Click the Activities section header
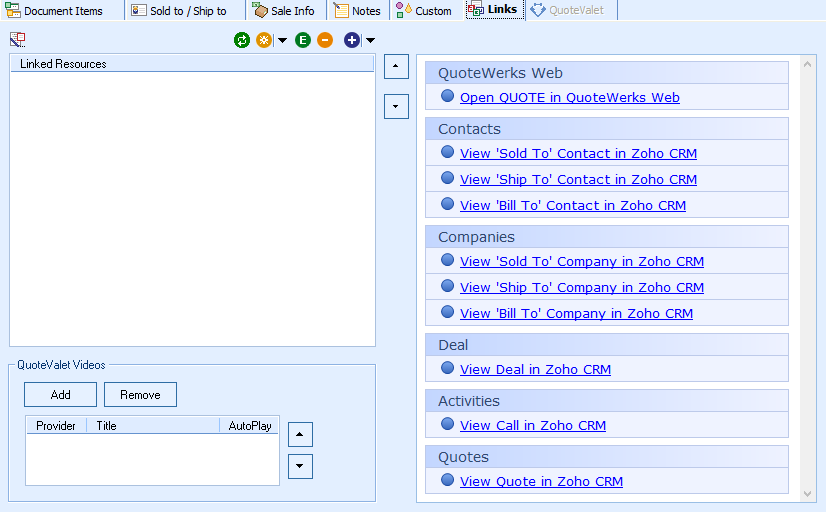 (x=607, y=401)
